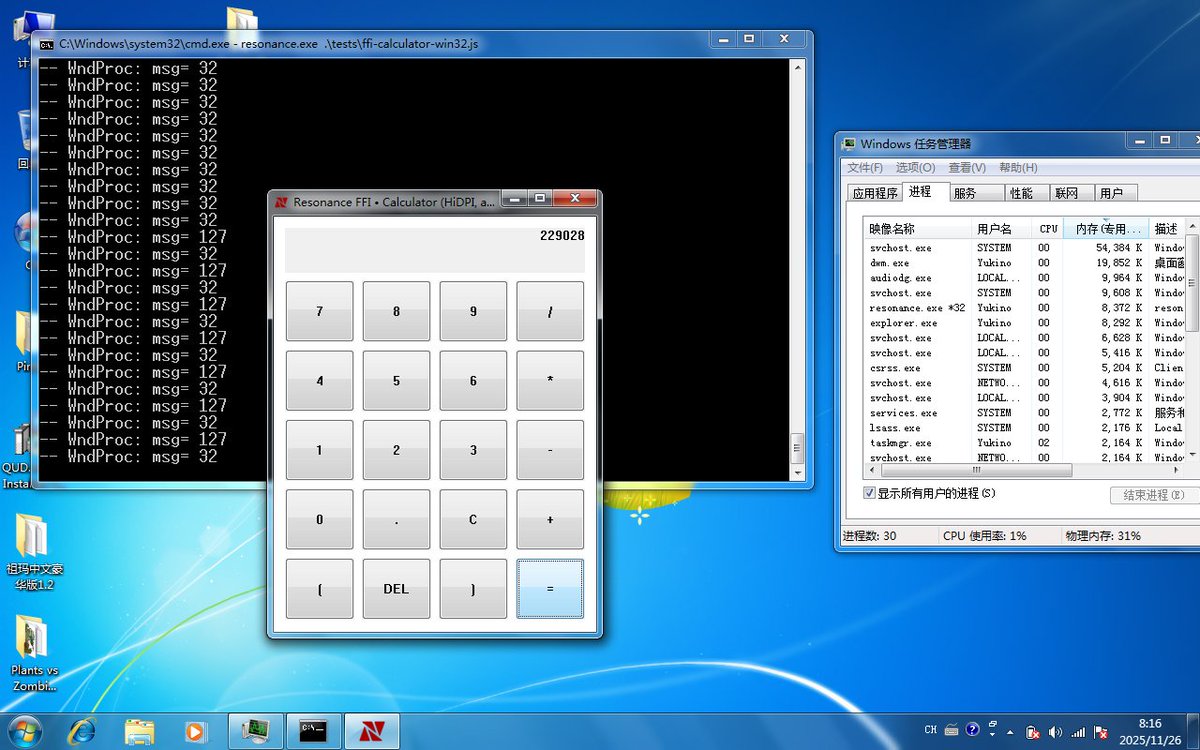Open Windows Explorer folder icon on taskbar
The image size is (1200, 750).
click(139, 731)
